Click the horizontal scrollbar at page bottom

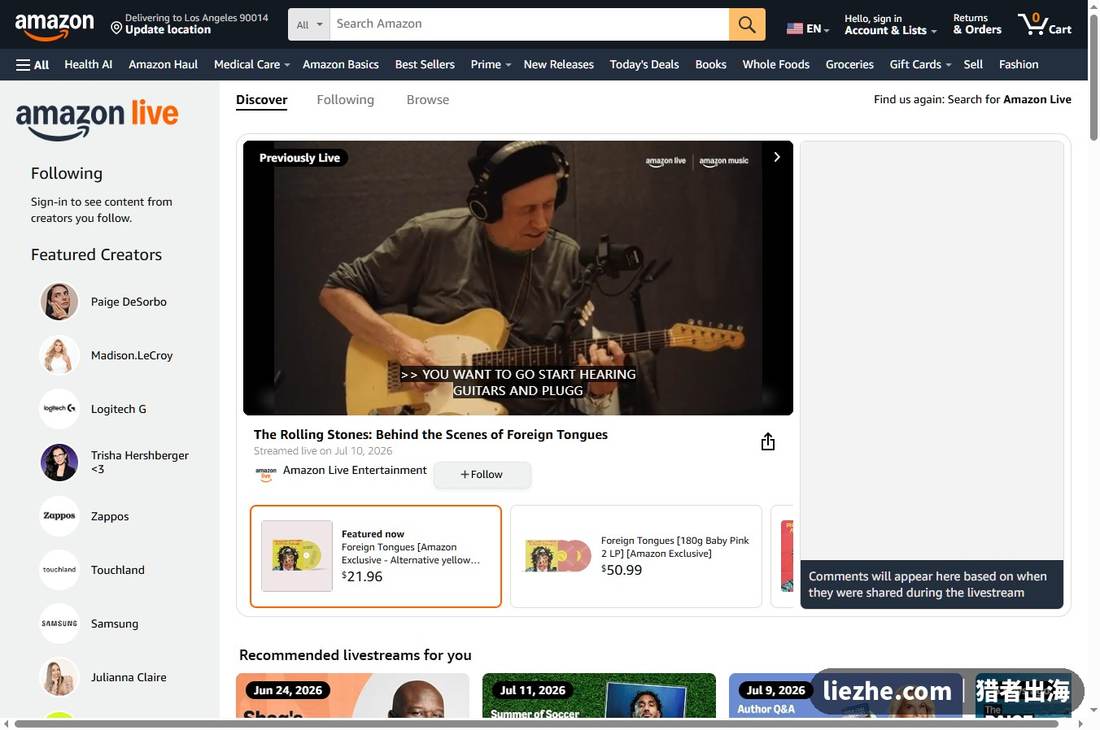click(536, 724)
